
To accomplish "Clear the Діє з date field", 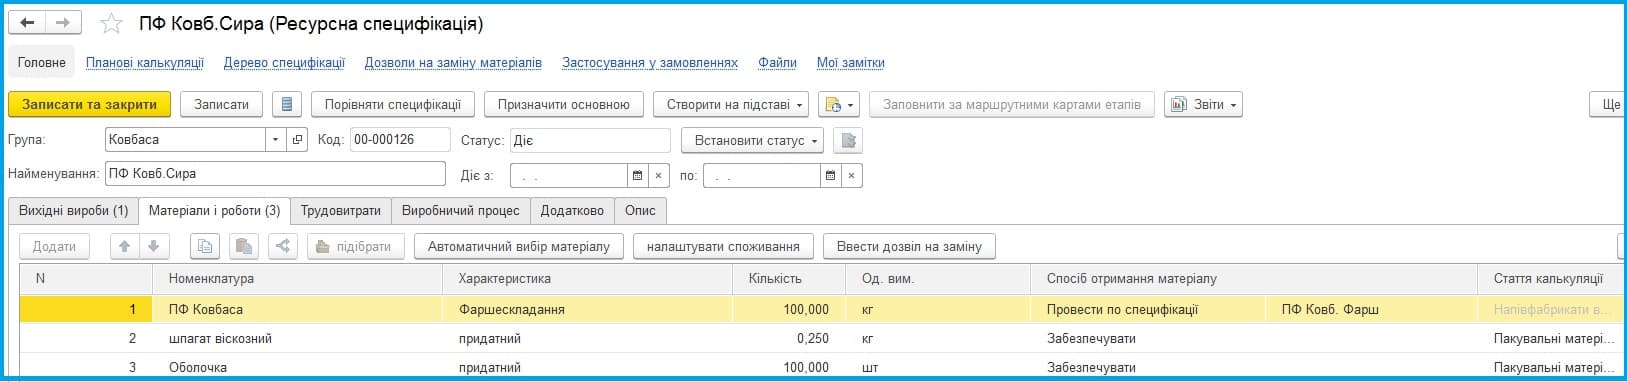I will [x=658, y=176].
